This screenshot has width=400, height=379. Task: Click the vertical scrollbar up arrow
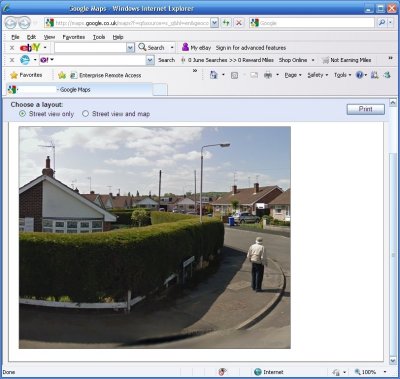[x=393, y=103]
